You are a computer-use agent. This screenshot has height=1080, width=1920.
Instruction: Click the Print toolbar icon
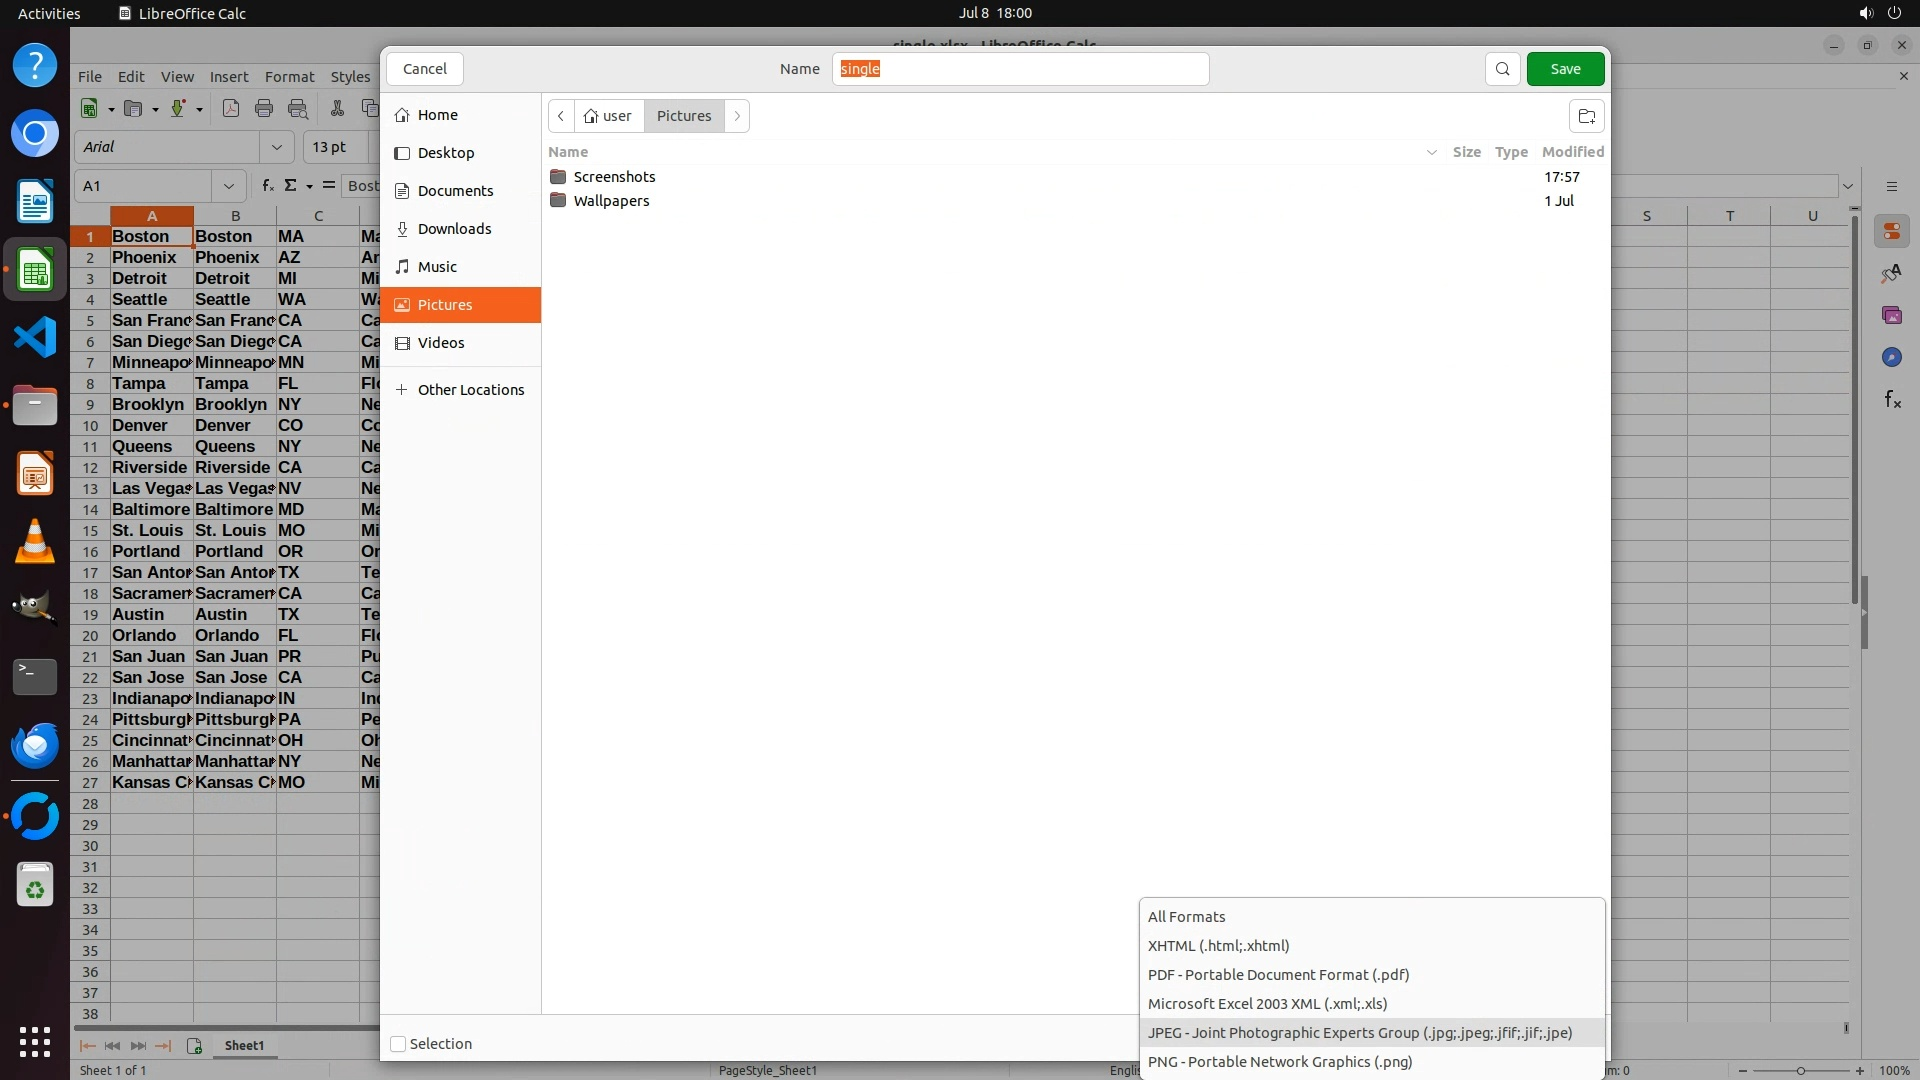[264, 109]
